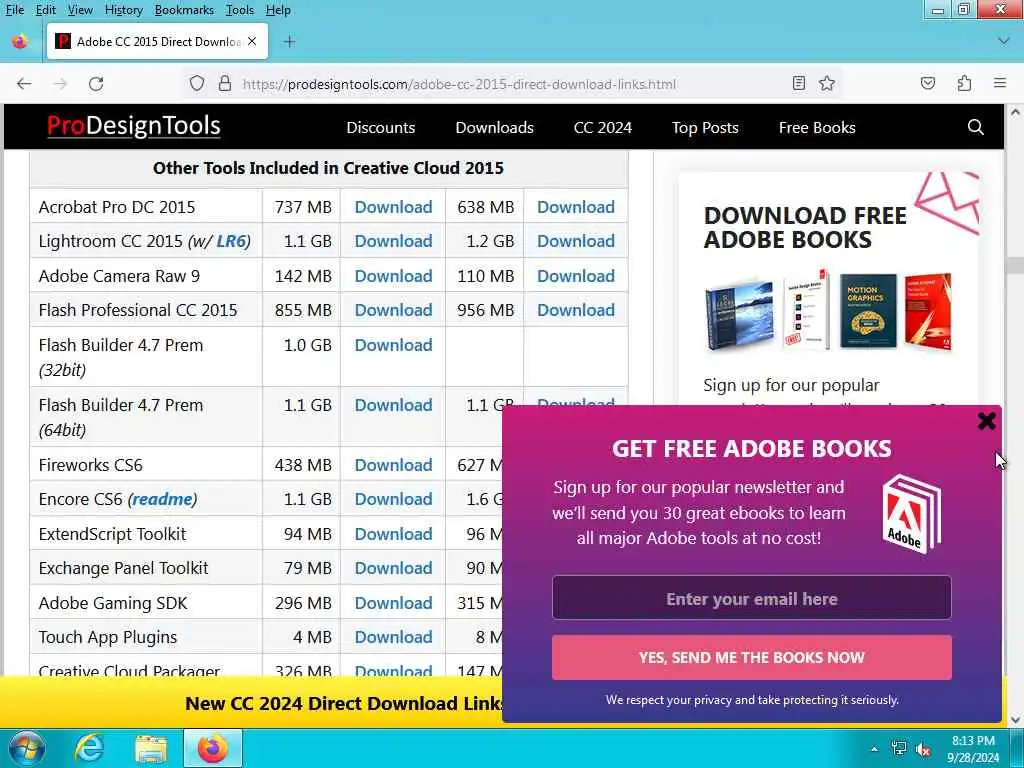Click the free Adobe books cover thumbnails
Viewport: 1024px width, 768px height.
point(828,312)
